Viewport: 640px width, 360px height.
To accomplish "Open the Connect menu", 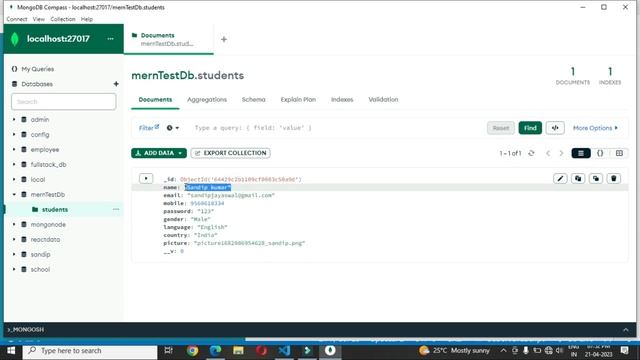I will click(x=17, y=19).
